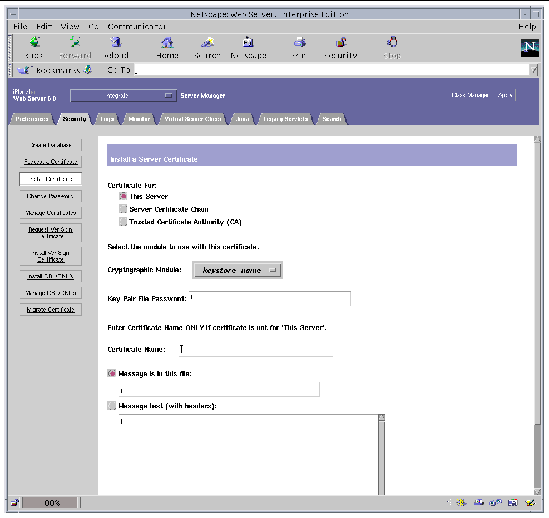Viewport: 549px width, 518px height.
Task: Click the Class Manager link
Action: 470,95
